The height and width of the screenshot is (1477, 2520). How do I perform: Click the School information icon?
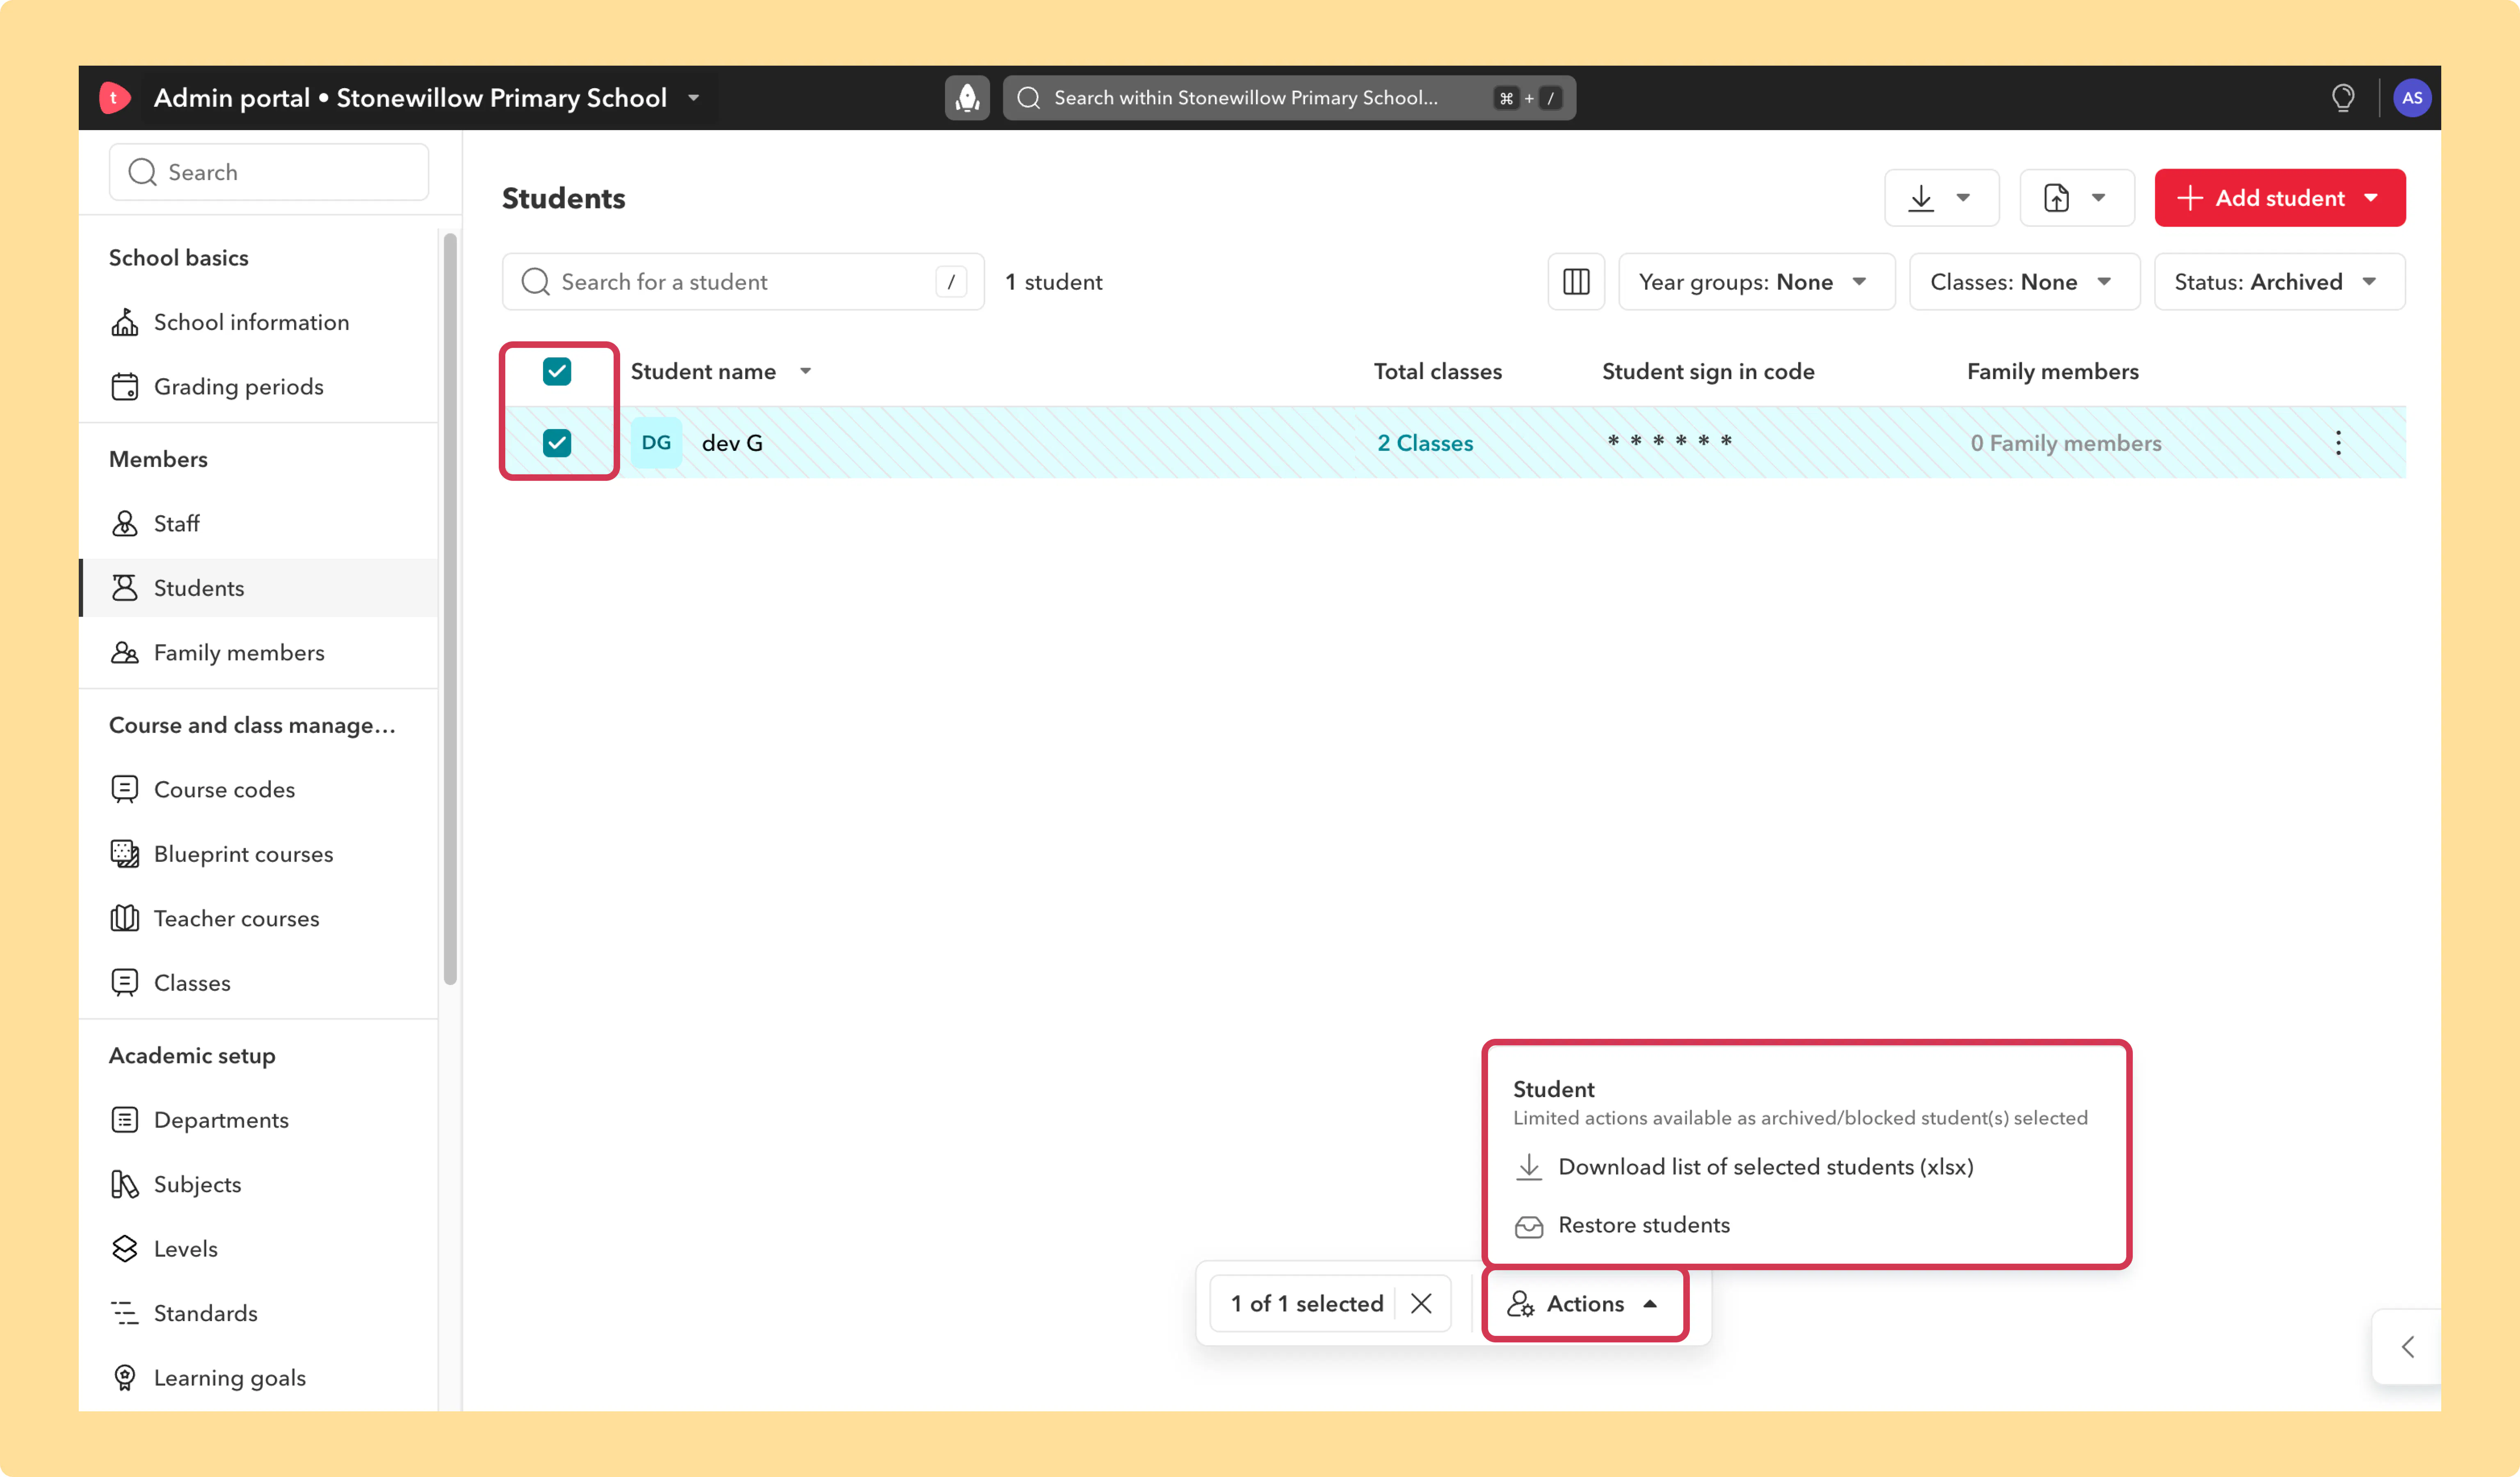(x=125, y=322)
